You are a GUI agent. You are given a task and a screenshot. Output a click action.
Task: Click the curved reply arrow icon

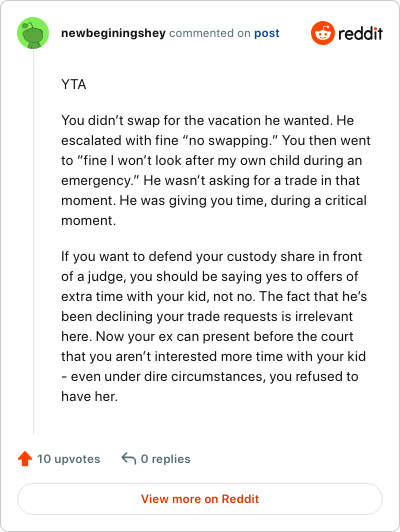coord(129,458)
